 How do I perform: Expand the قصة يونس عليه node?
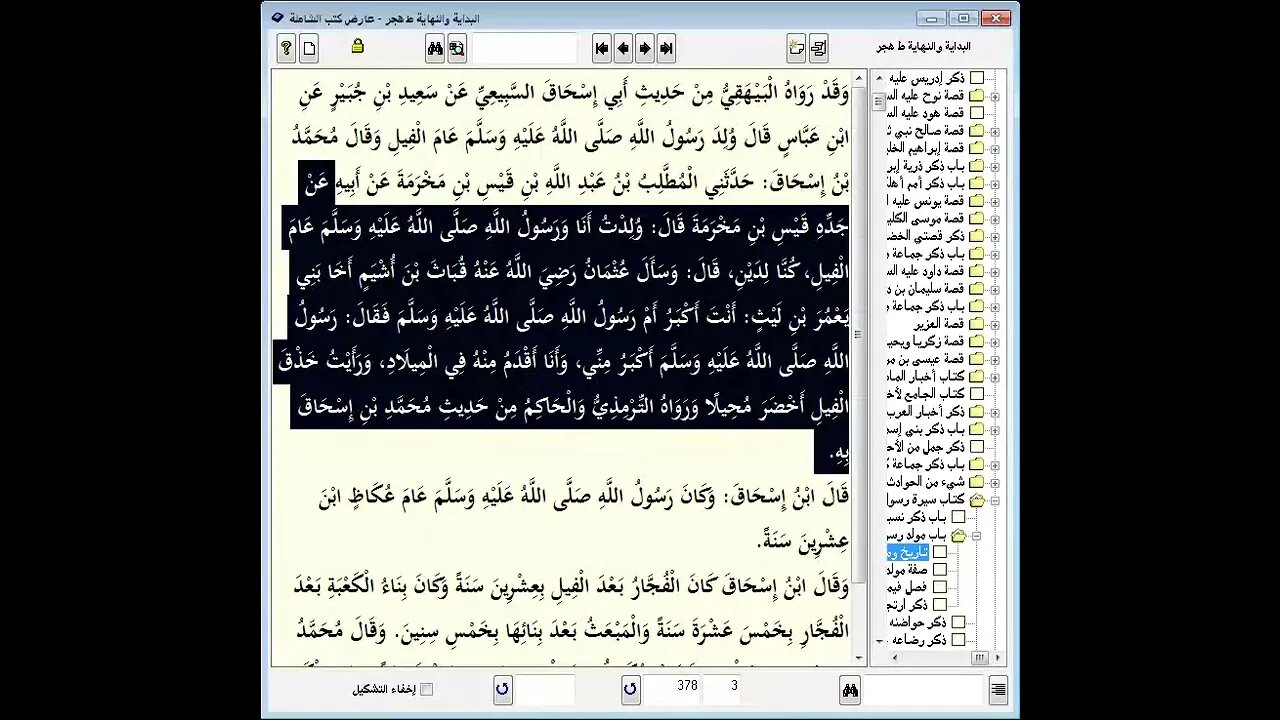click(x=995, y=201)
